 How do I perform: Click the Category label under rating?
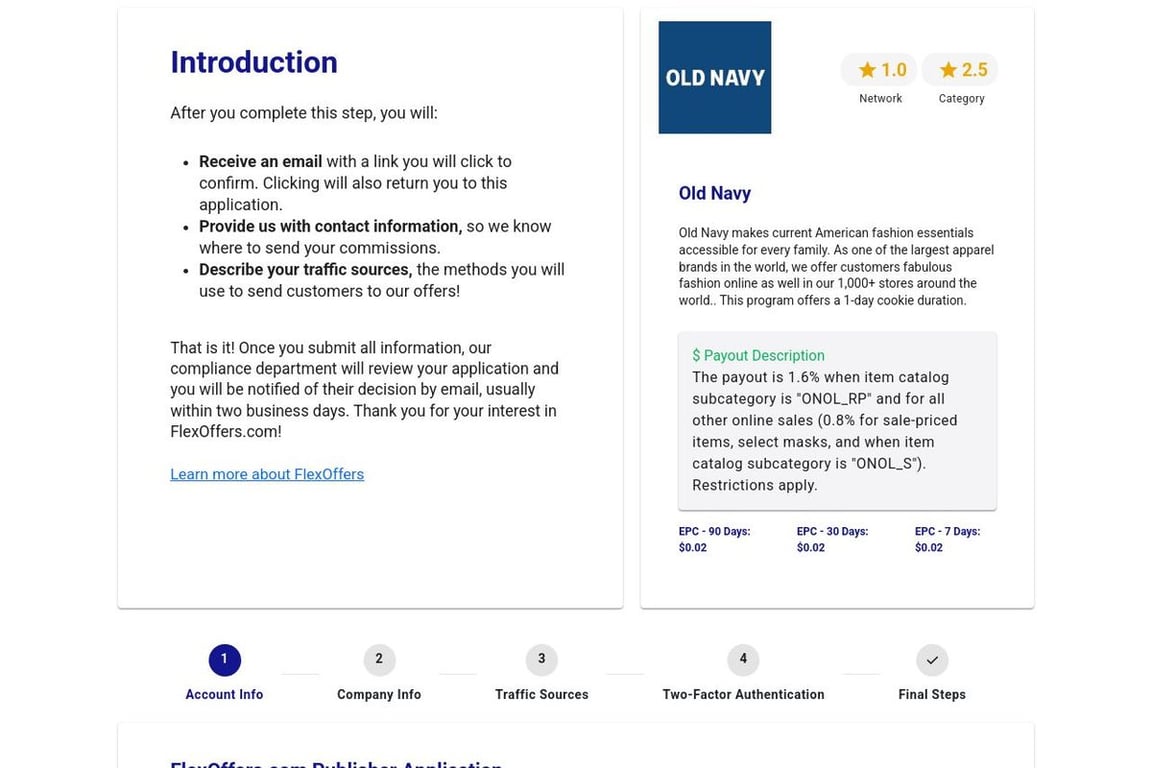tap(961, 98)
